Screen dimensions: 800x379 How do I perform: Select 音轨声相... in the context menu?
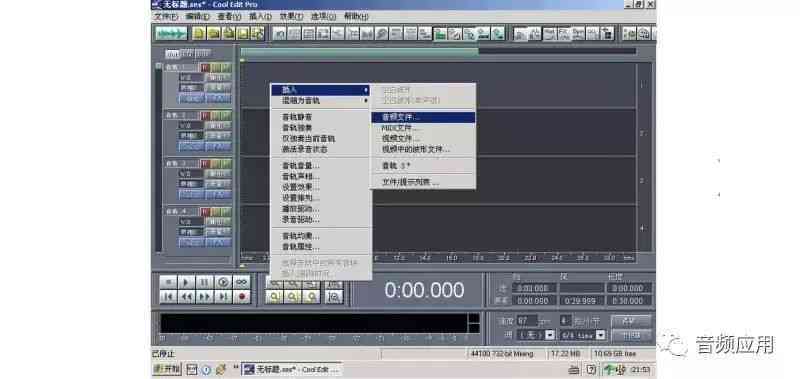click(x=320, y=176)
